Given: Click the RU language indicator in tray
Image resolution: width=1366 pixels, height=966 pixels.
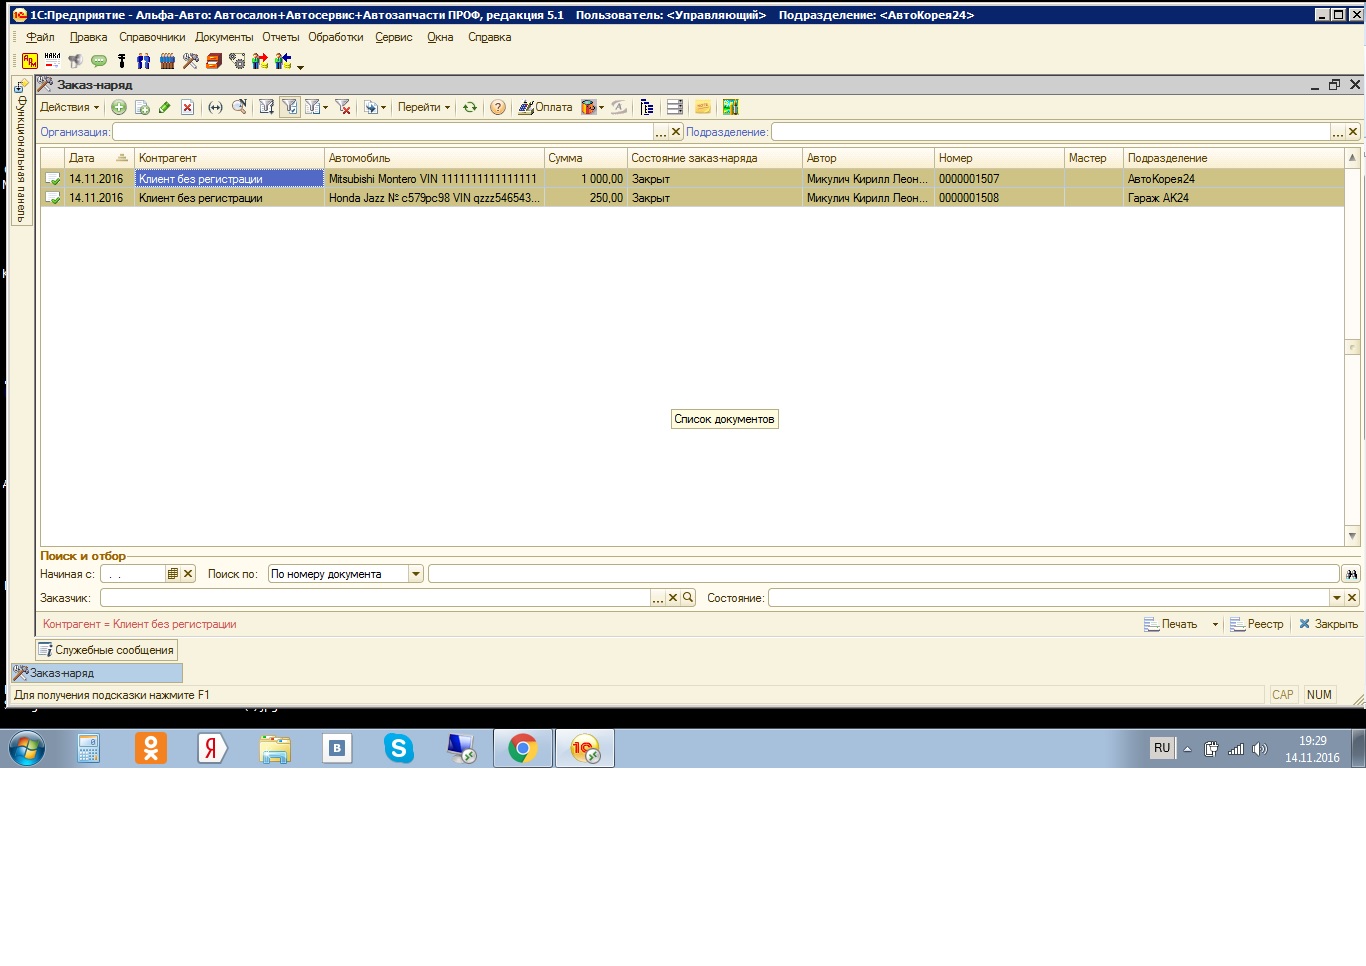Looking at the screenshot, I should pyautogui.click(x=1162, y=748).
